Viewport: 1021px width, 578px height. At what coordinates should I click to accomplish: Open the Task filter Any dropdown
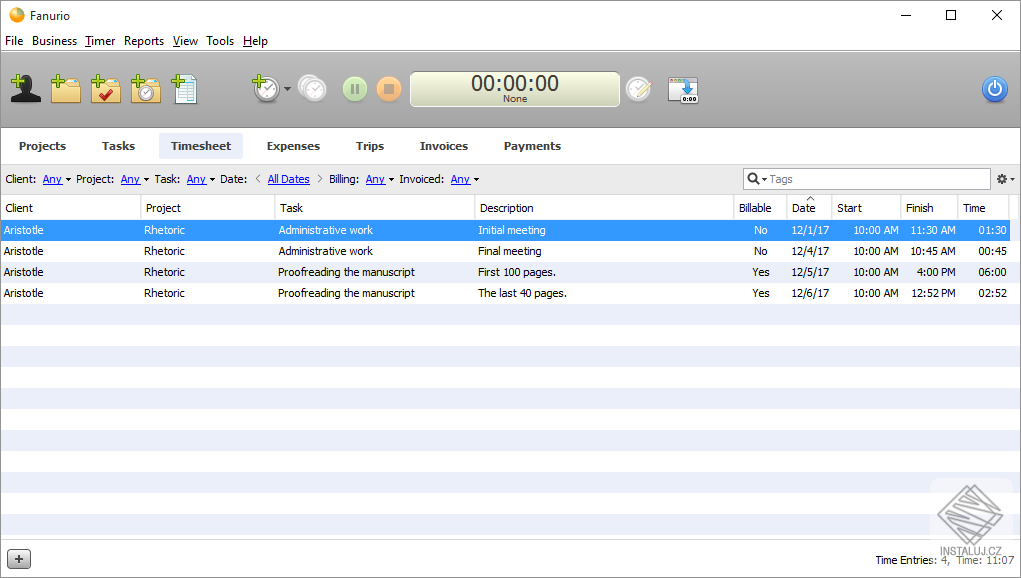tap(201, 179)
